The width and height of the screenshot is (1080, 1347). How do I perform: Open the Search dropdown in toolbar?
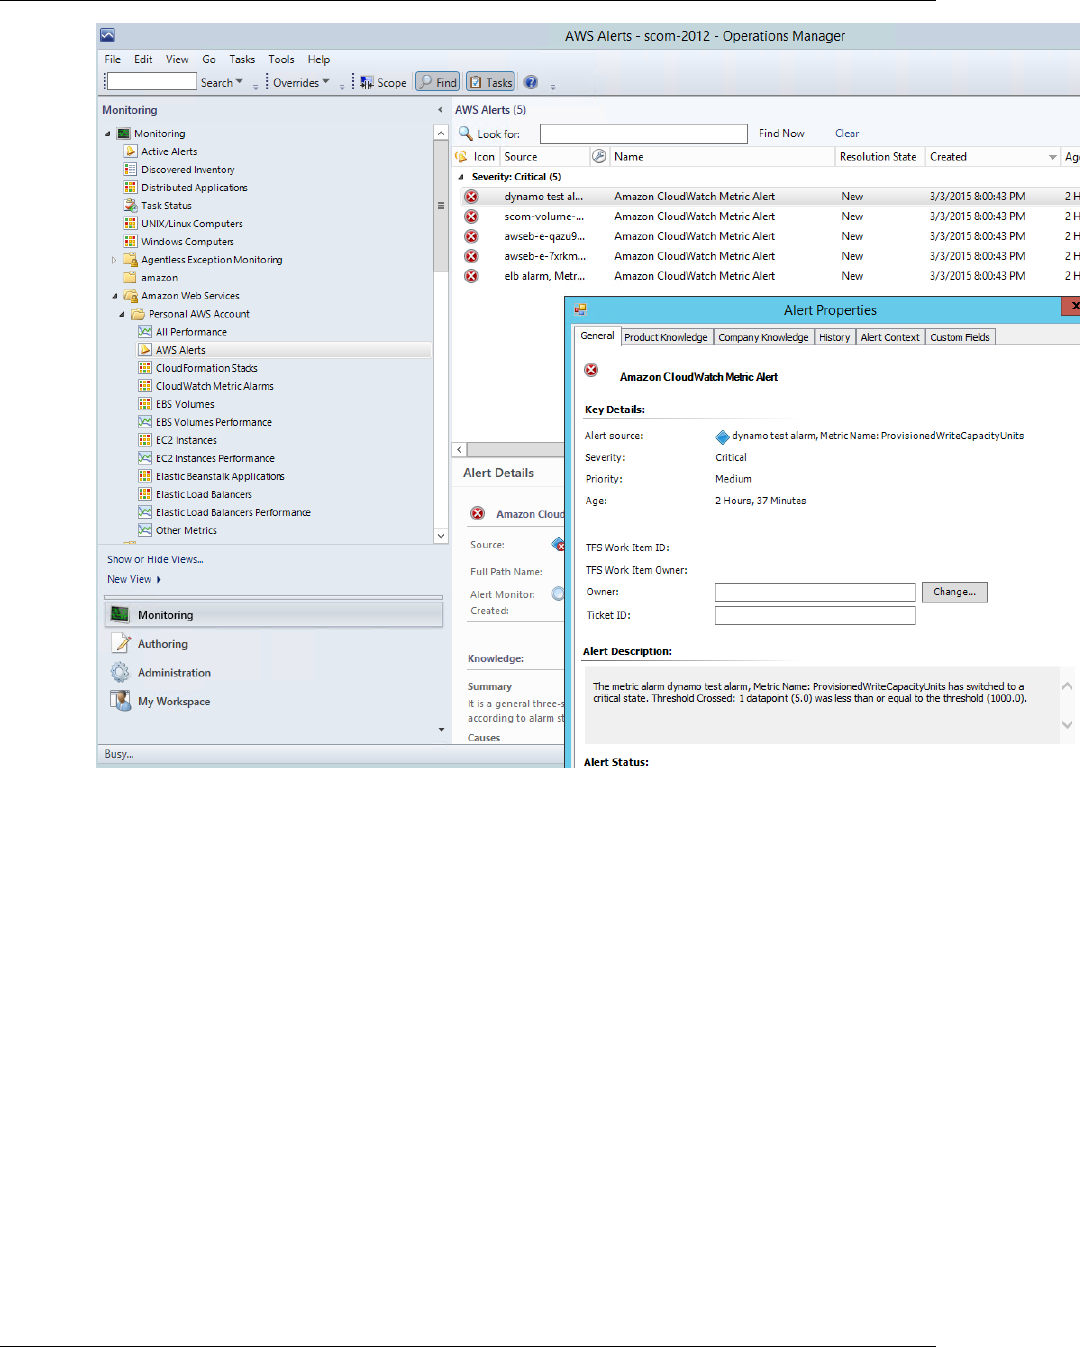pos(221,83)
